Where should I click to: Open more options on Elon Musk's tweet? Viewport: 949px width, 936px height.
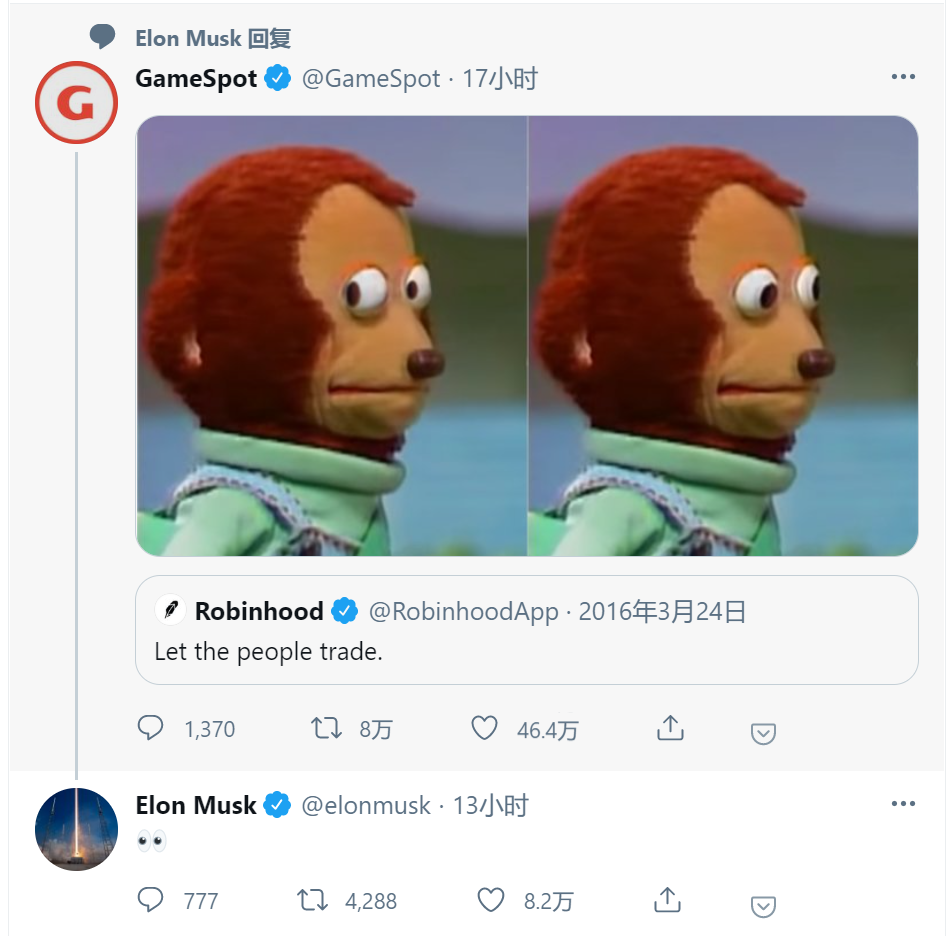903,804
